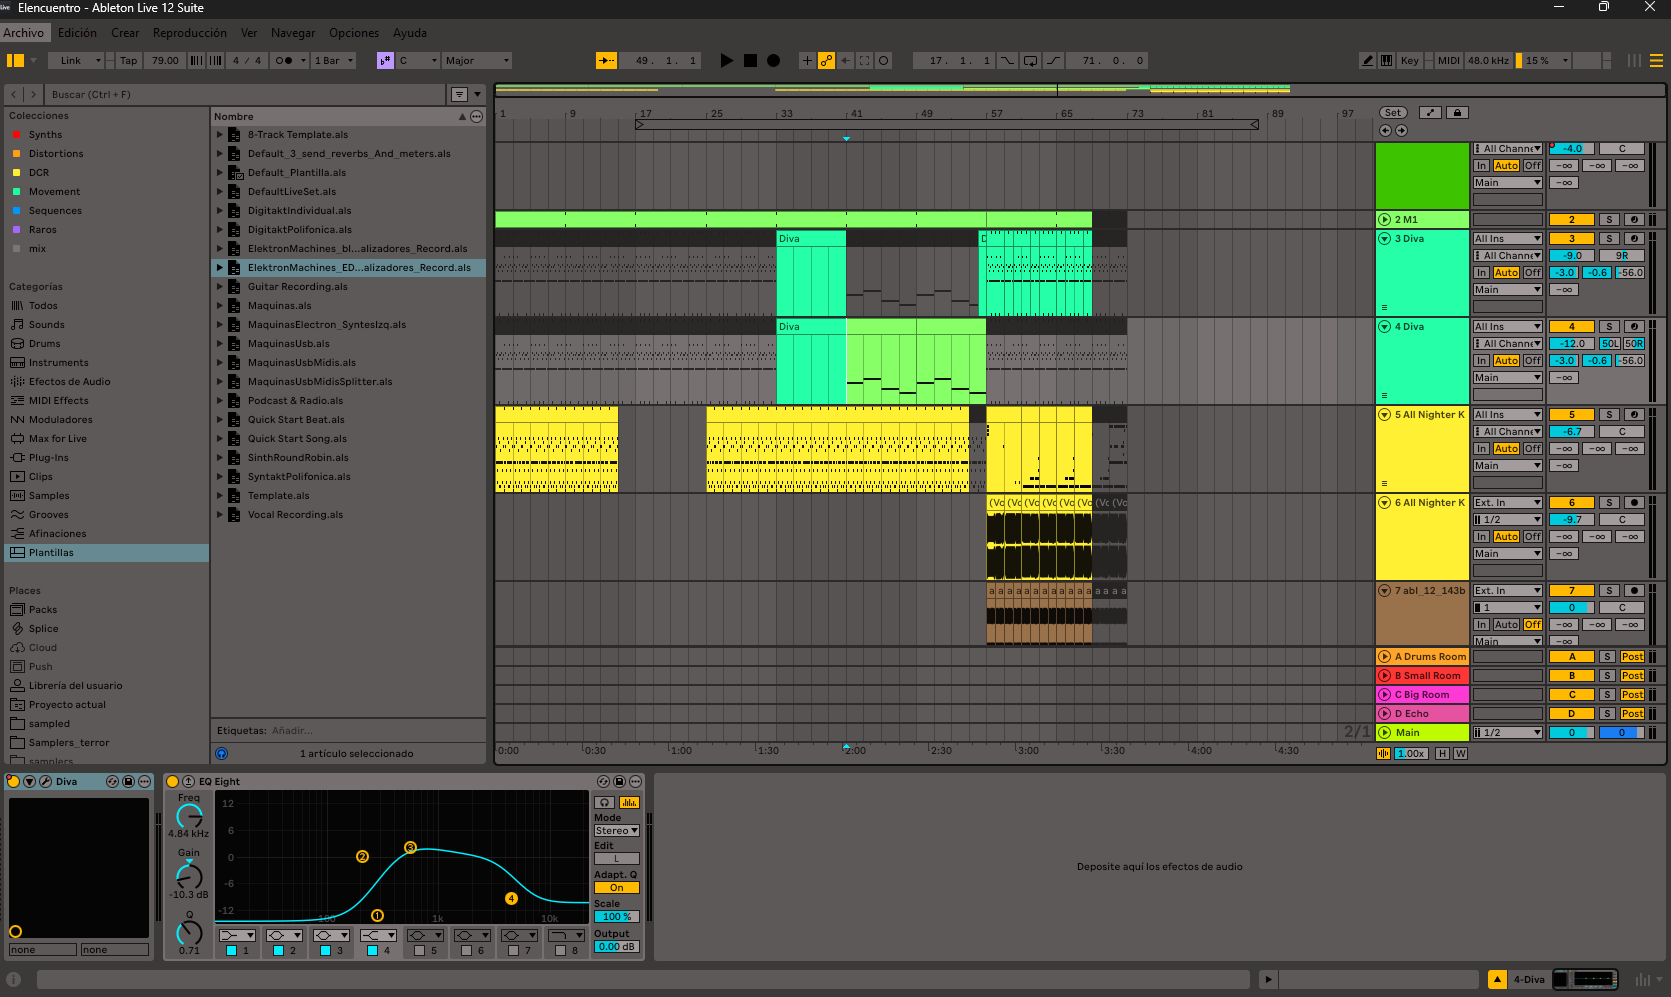Open the Archivo menu
This screenshot has height=997, width=1671.
pos(23,33)
